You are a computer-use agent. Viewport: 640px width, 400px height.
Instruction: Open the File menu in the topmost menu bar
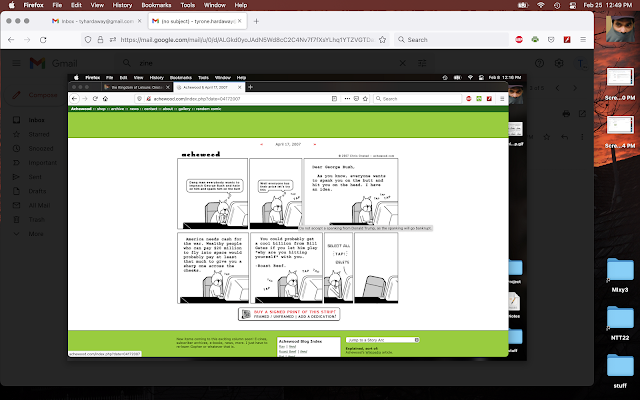[x=57, y=5]
